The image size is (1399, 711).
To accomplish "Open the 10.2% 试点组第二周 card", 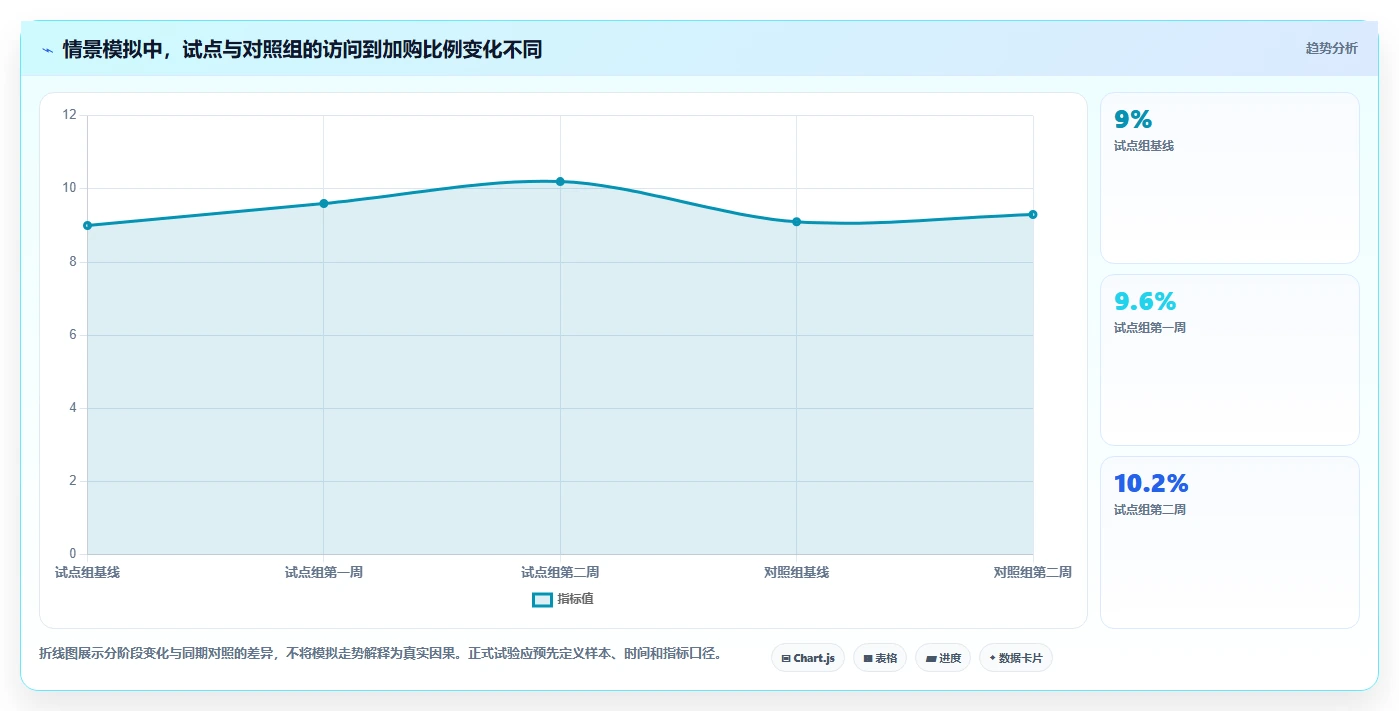I will [x=1230, y=542].
